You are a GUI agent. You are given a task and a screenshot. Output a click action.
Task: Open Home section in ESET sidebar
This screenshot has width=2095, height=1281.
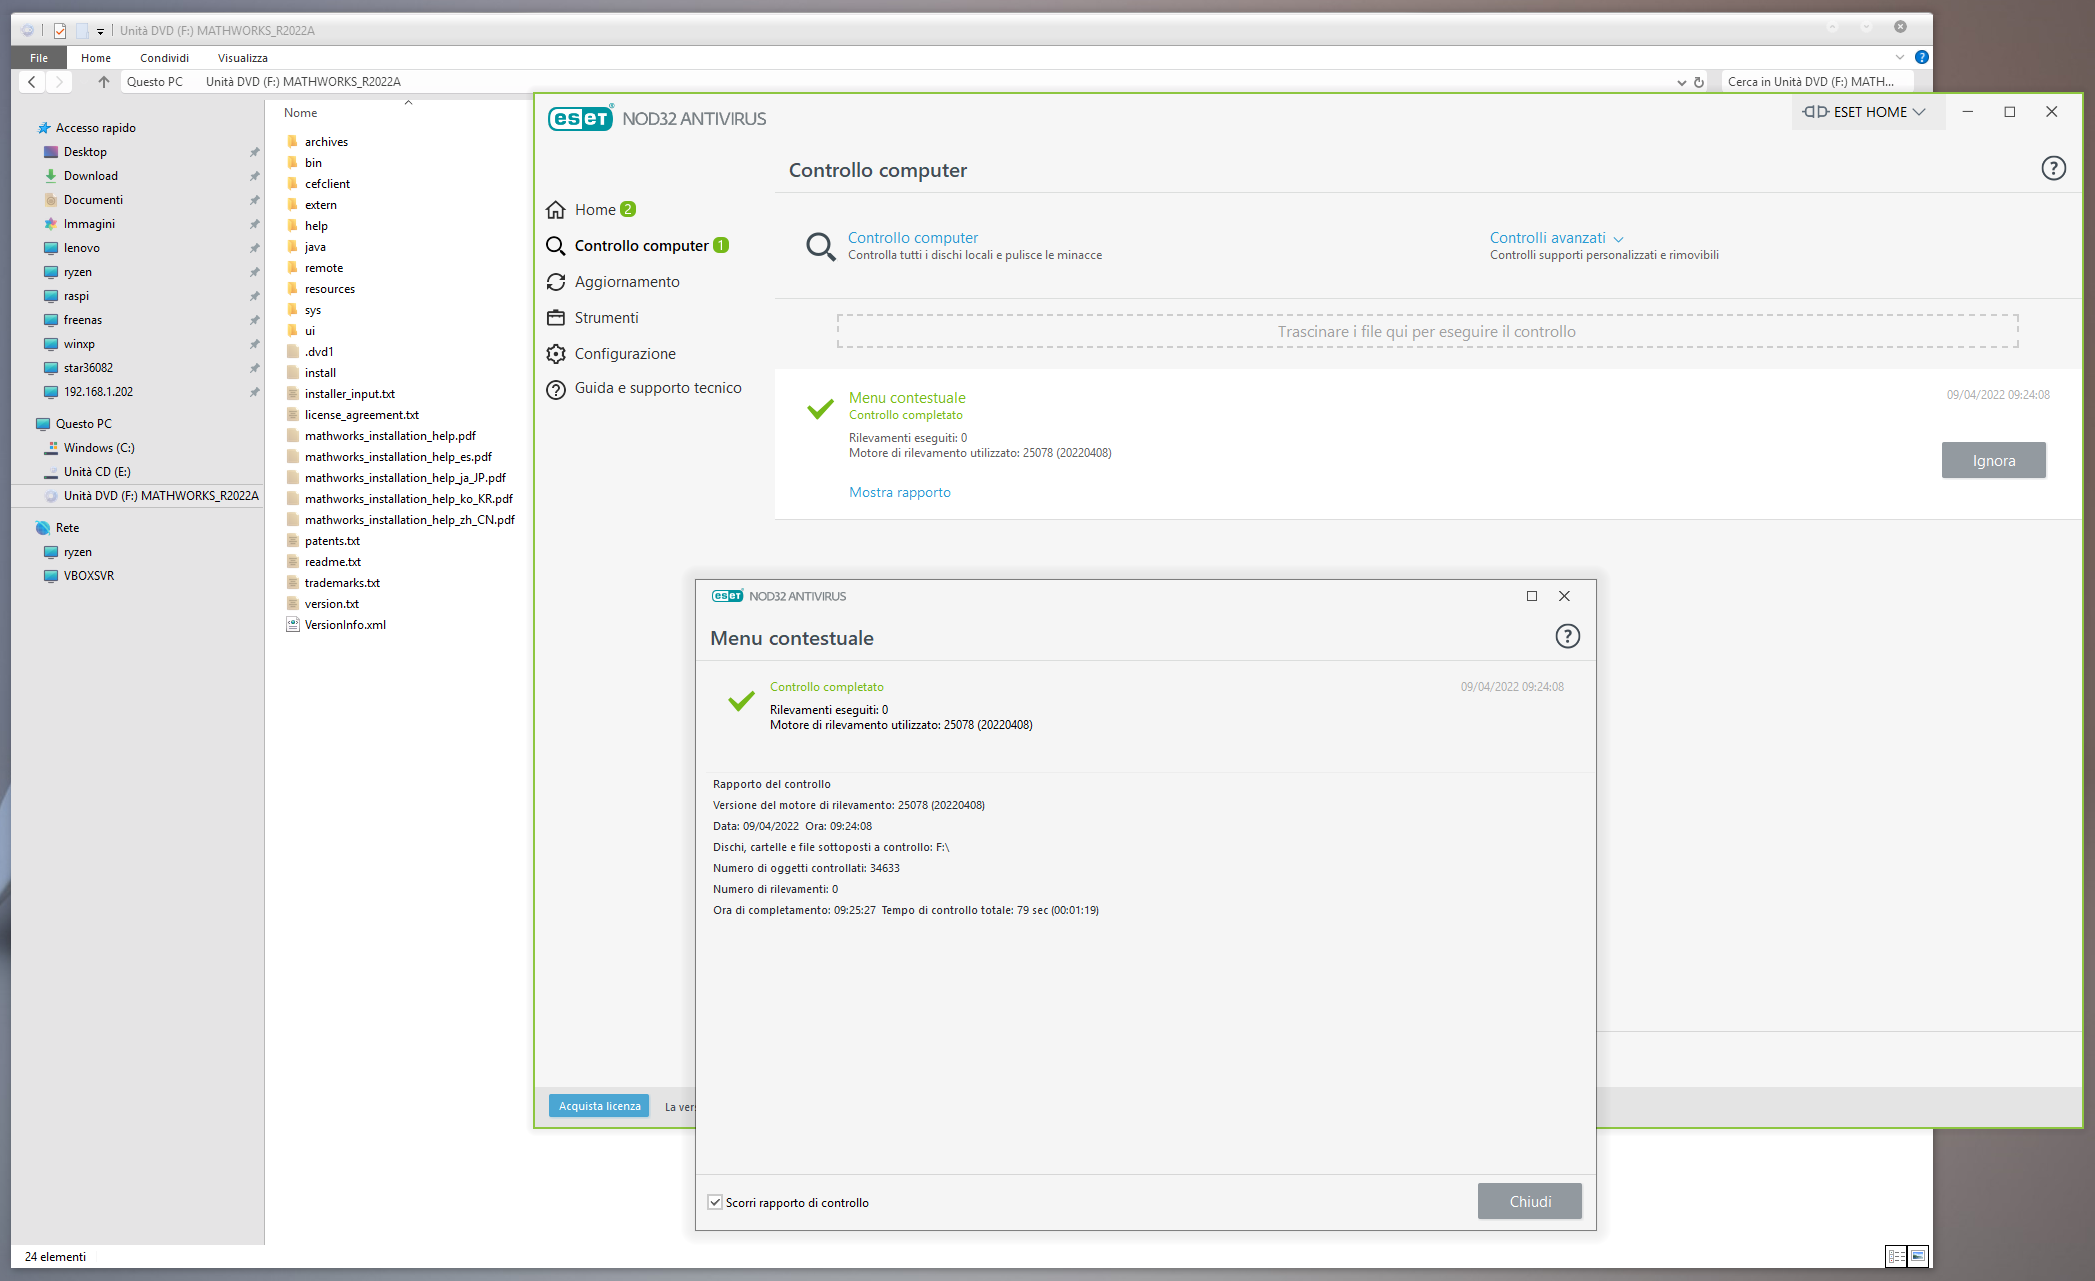coord(595,210)
